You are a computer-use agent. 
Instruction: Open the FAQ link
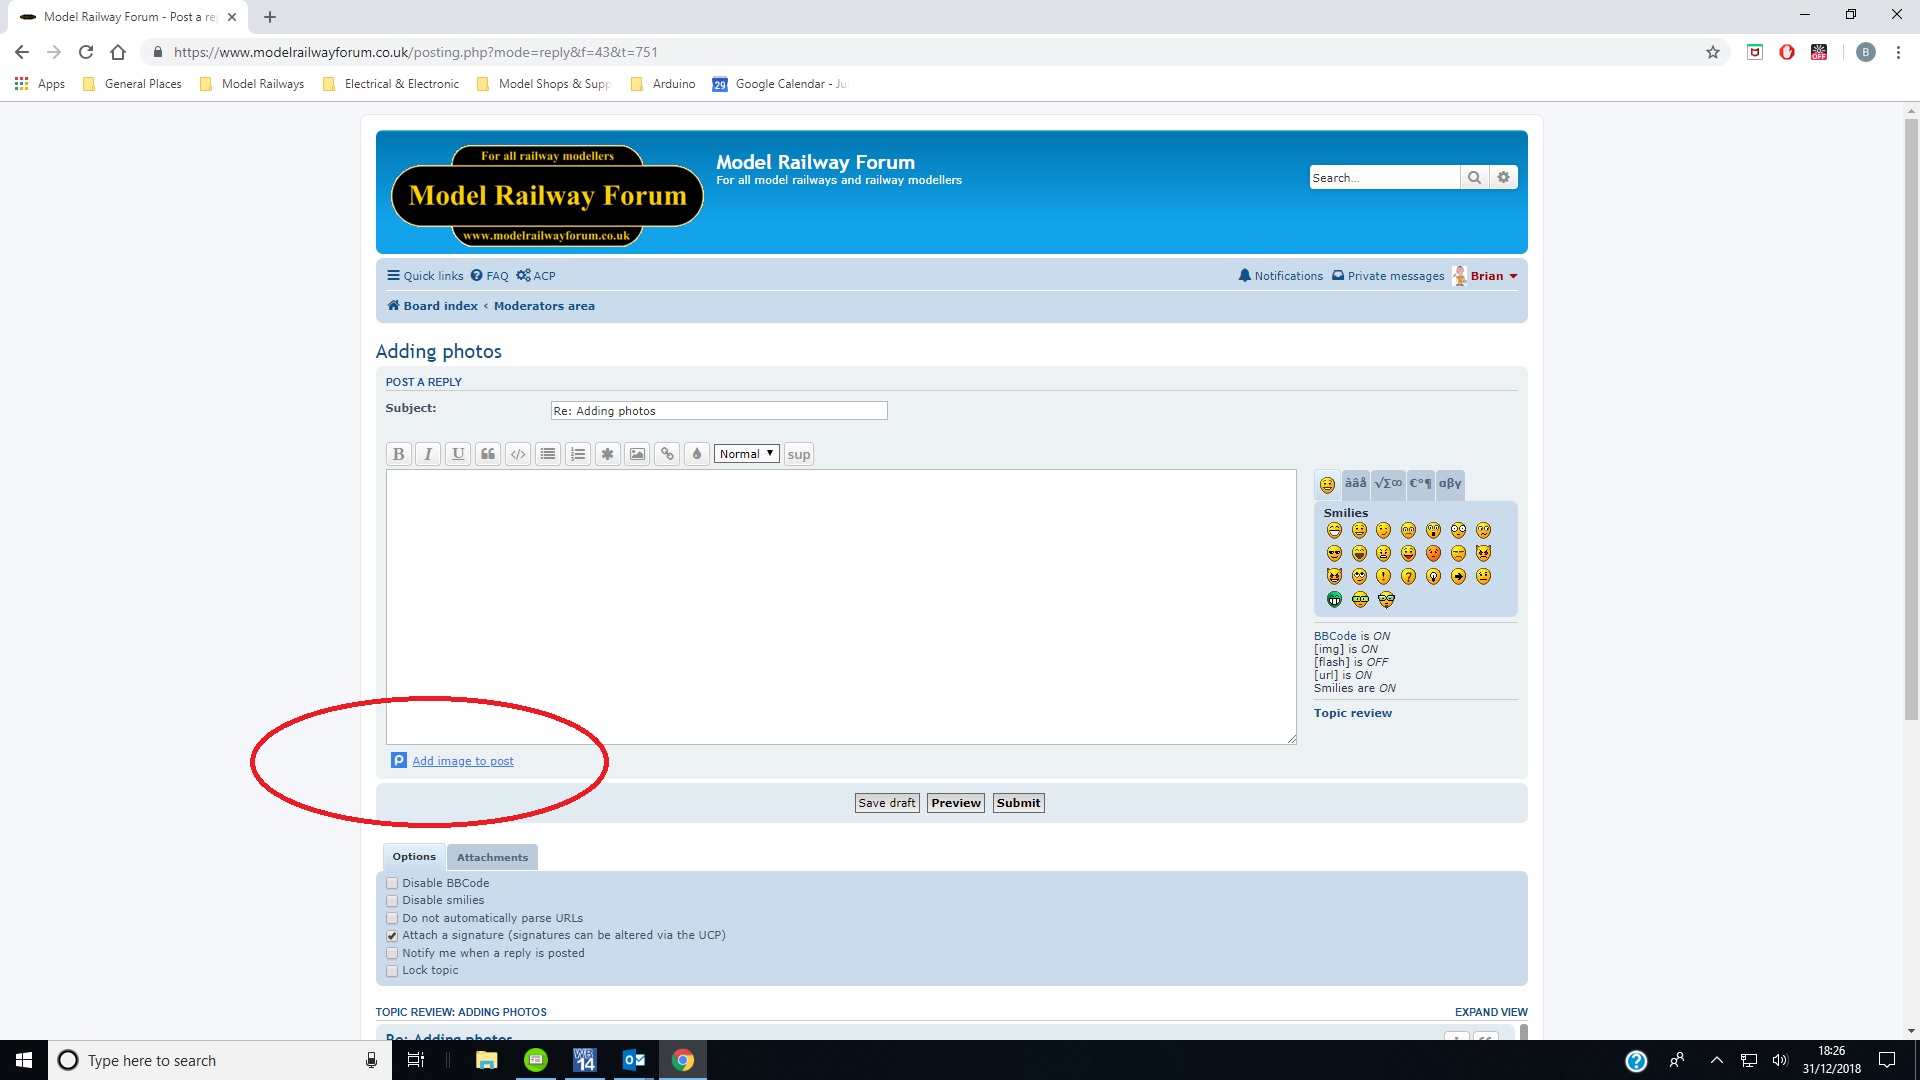tap(490, 276)
